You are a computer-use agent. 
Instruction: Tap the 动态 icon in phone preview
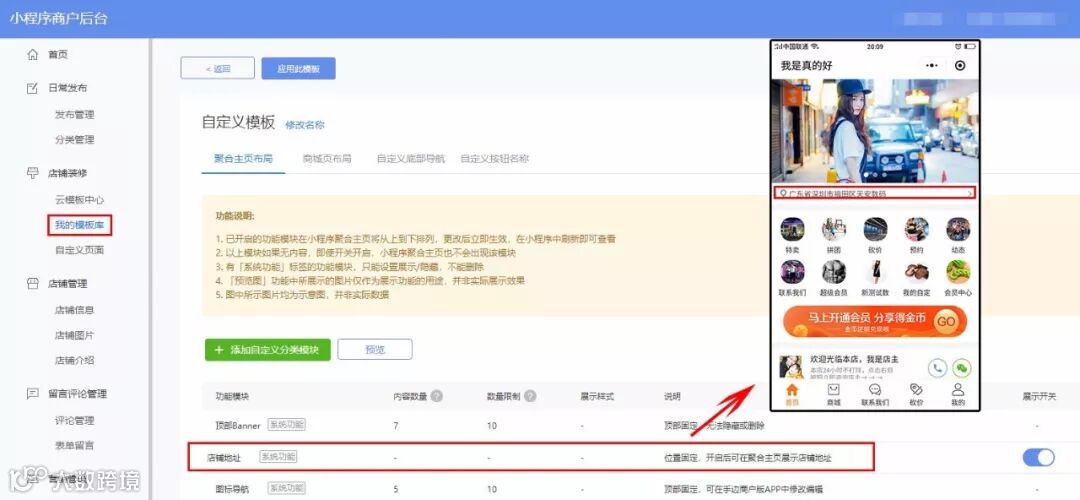957,229
